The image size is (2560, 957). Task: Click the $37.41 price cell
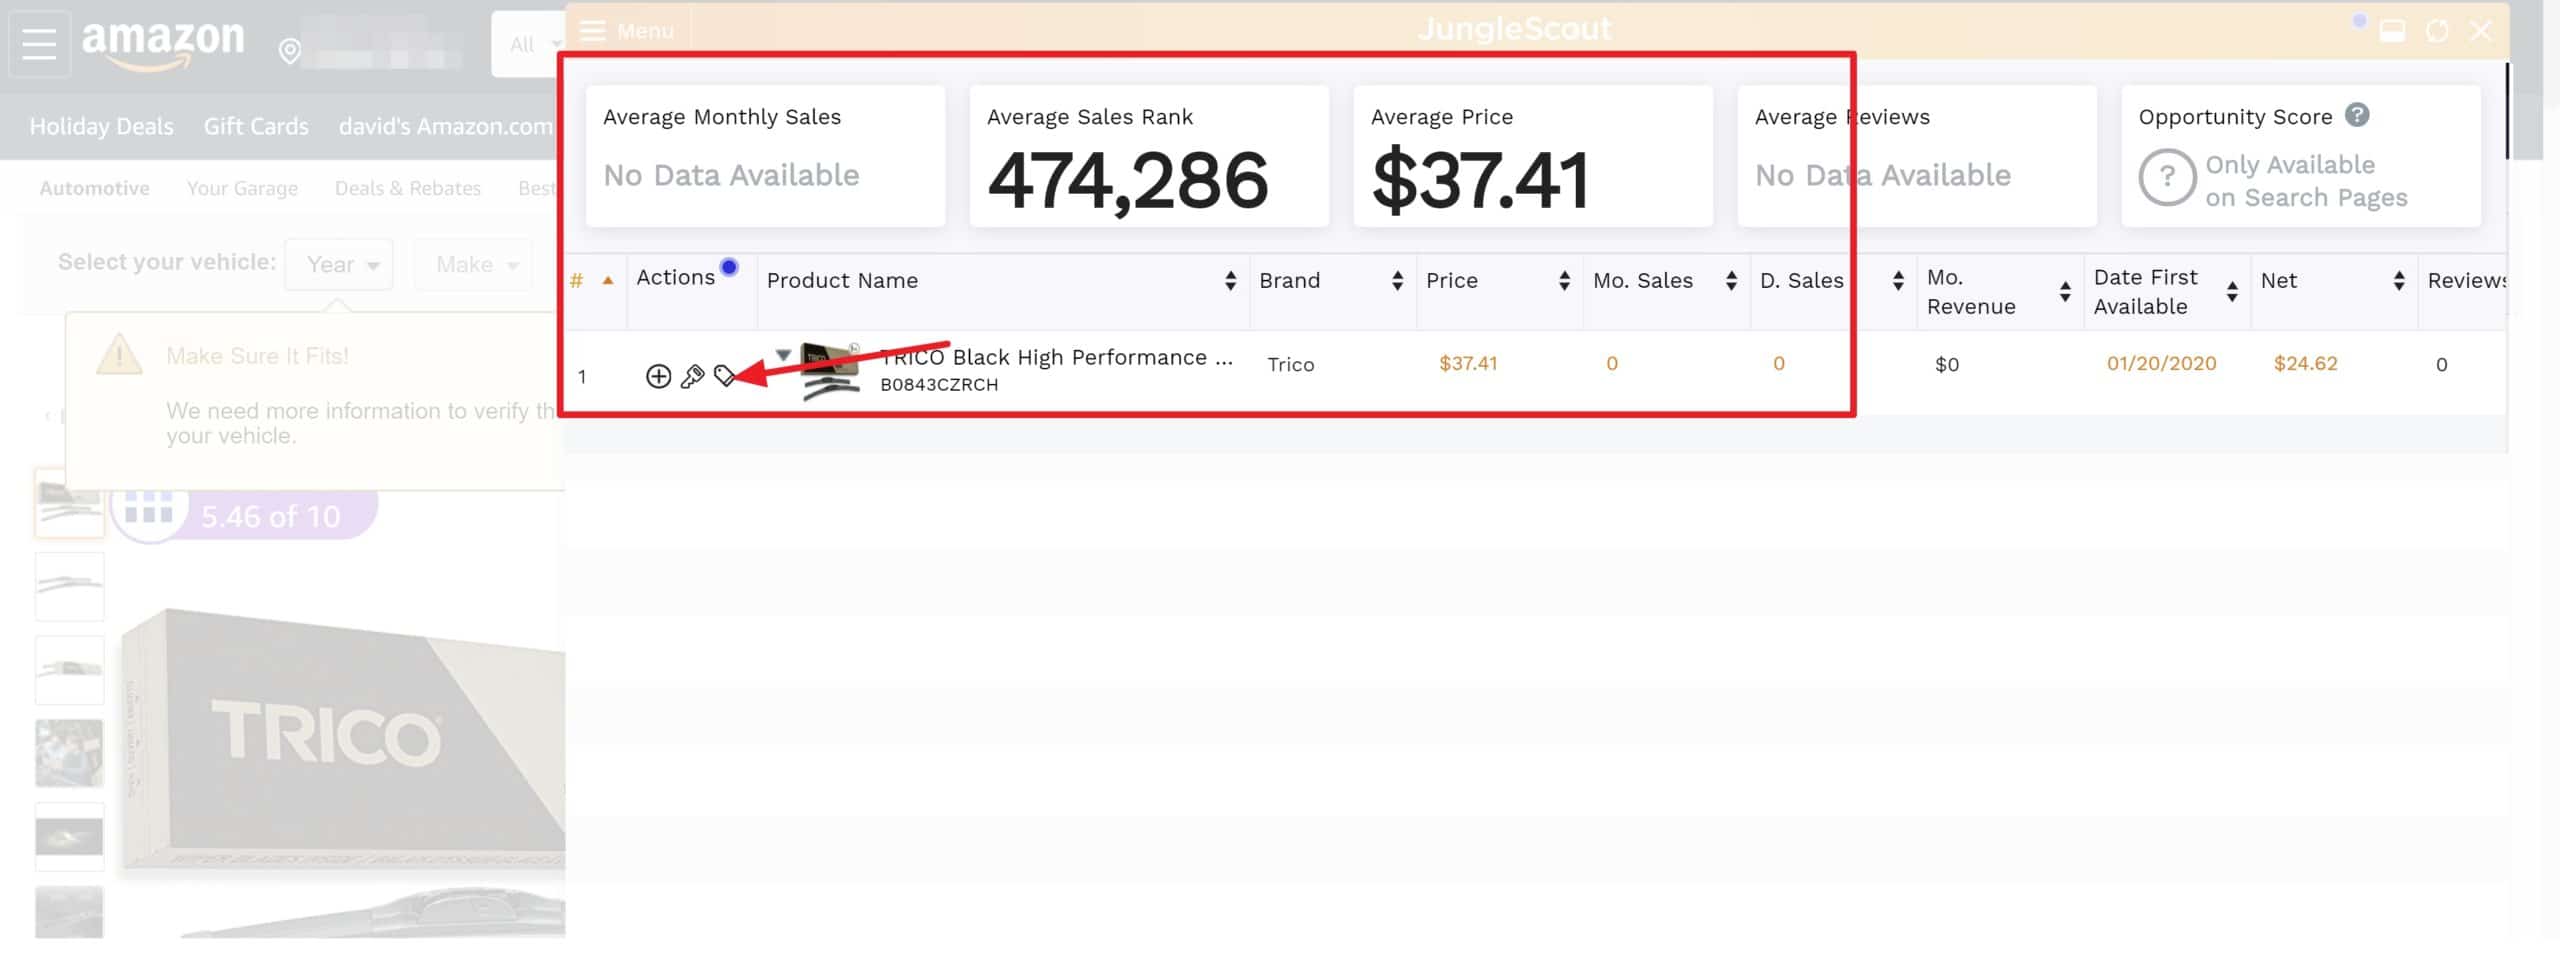point(1468,364)
